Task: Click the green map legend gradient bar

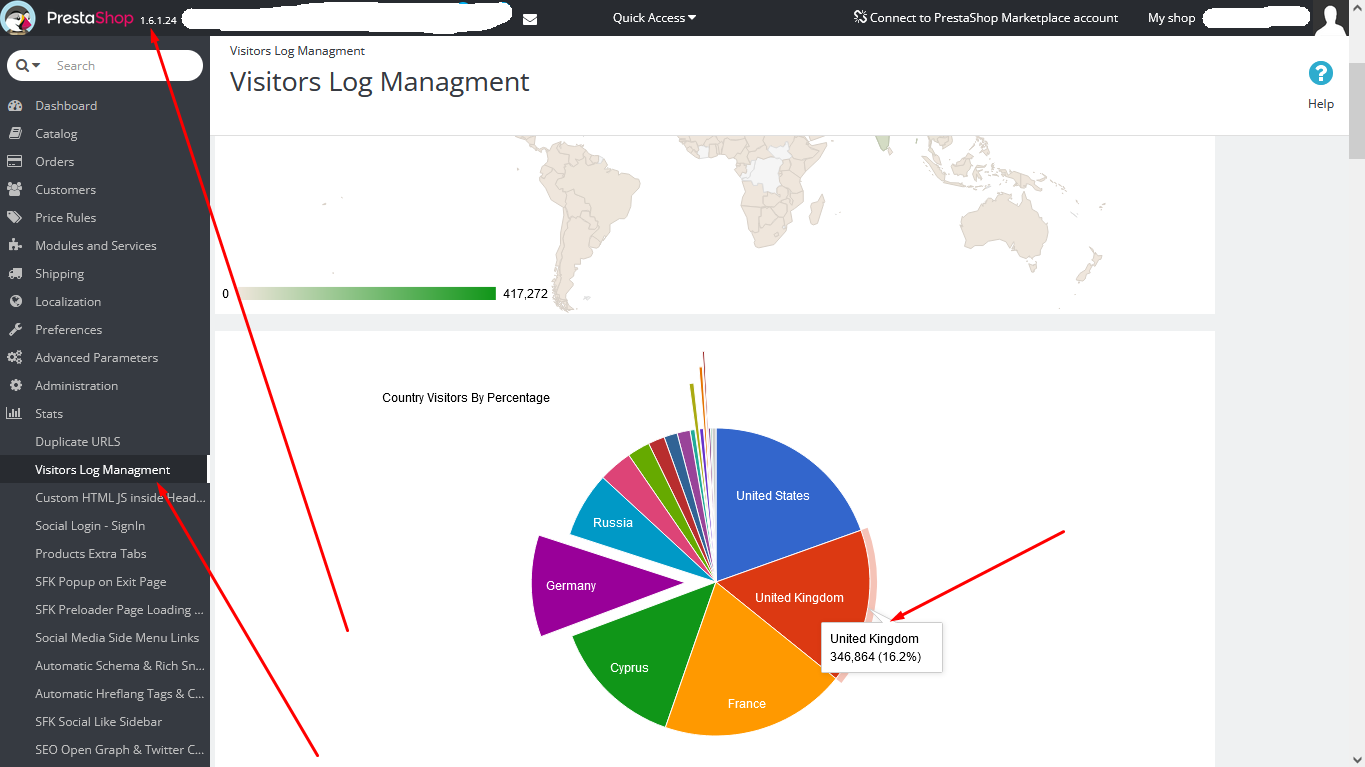Action: [365, 294]
